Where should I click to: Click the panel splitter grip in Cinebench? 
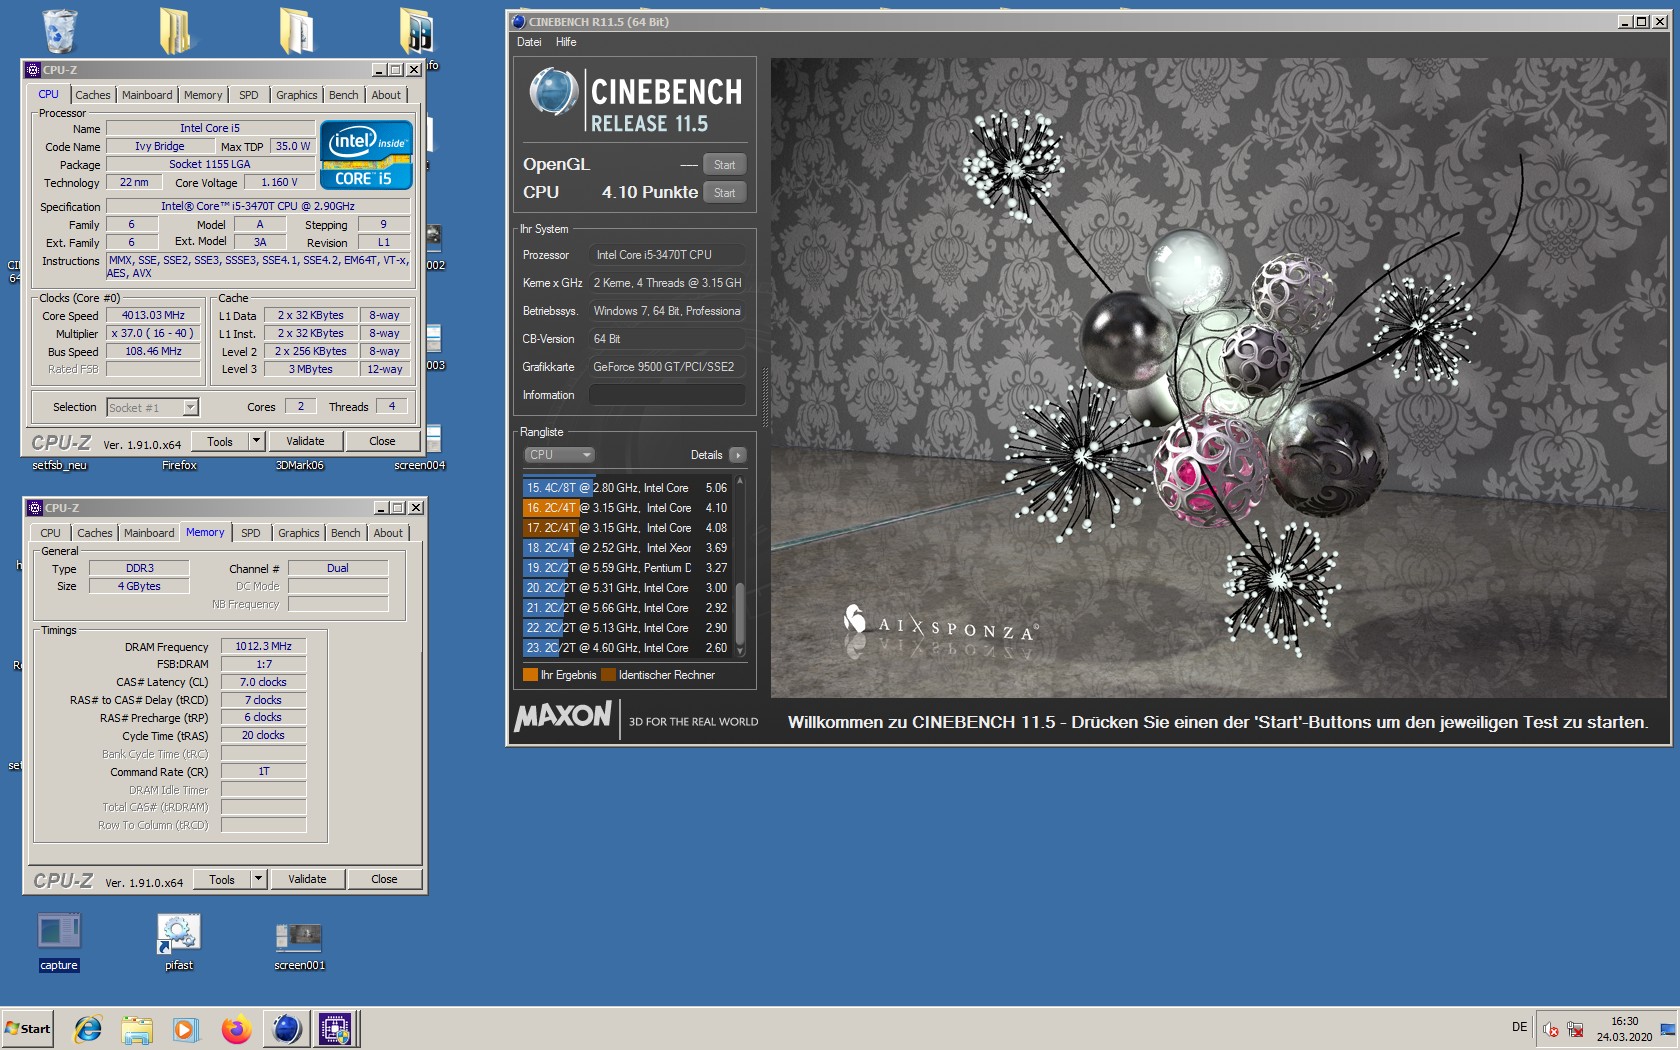click(766, 397)
